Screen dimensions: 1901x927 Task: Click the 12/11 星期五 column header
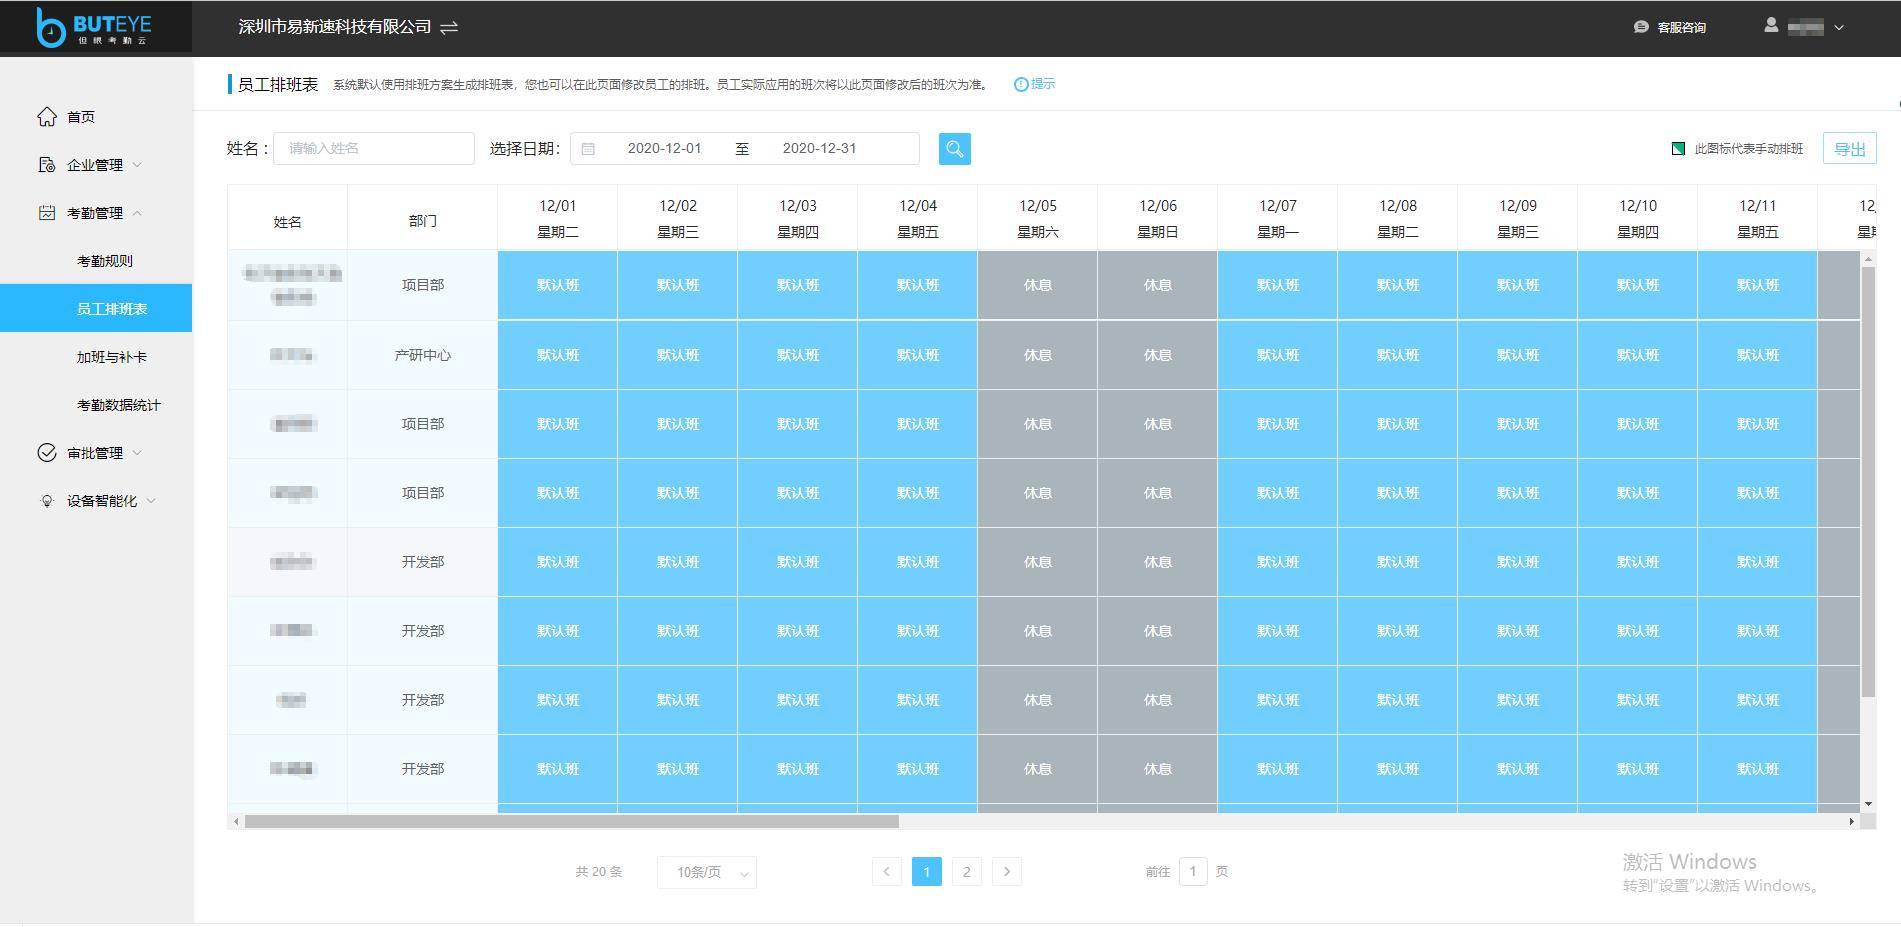(1758, 218)
